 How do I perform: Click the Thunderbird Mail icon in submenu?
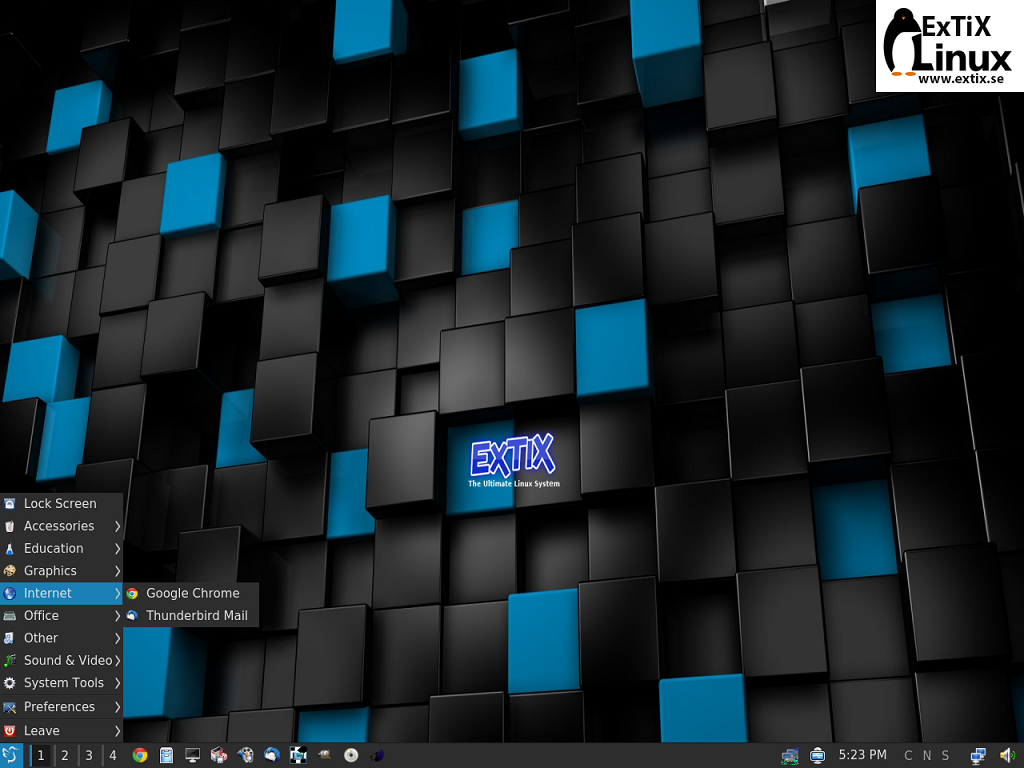133,615
